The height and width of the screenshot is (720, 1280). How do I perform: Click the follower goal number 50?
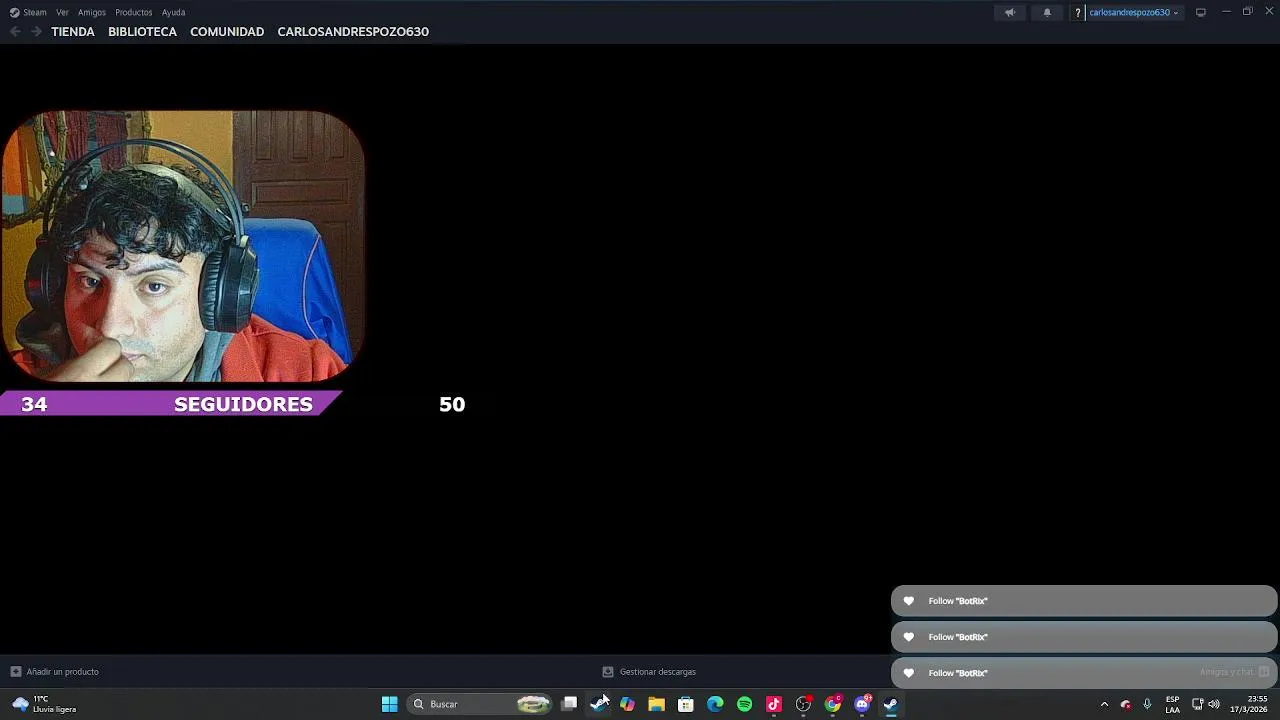[x=452, y=404]
